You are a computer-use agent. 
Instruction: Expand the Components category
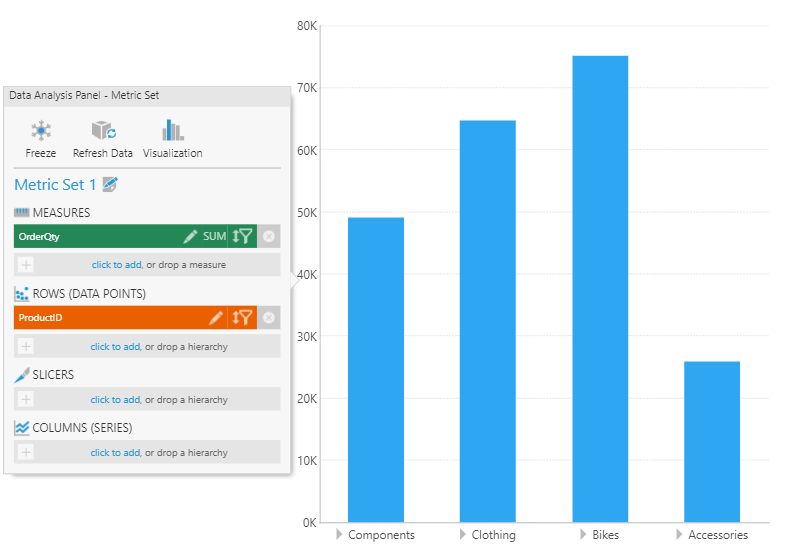coord(340,535)
